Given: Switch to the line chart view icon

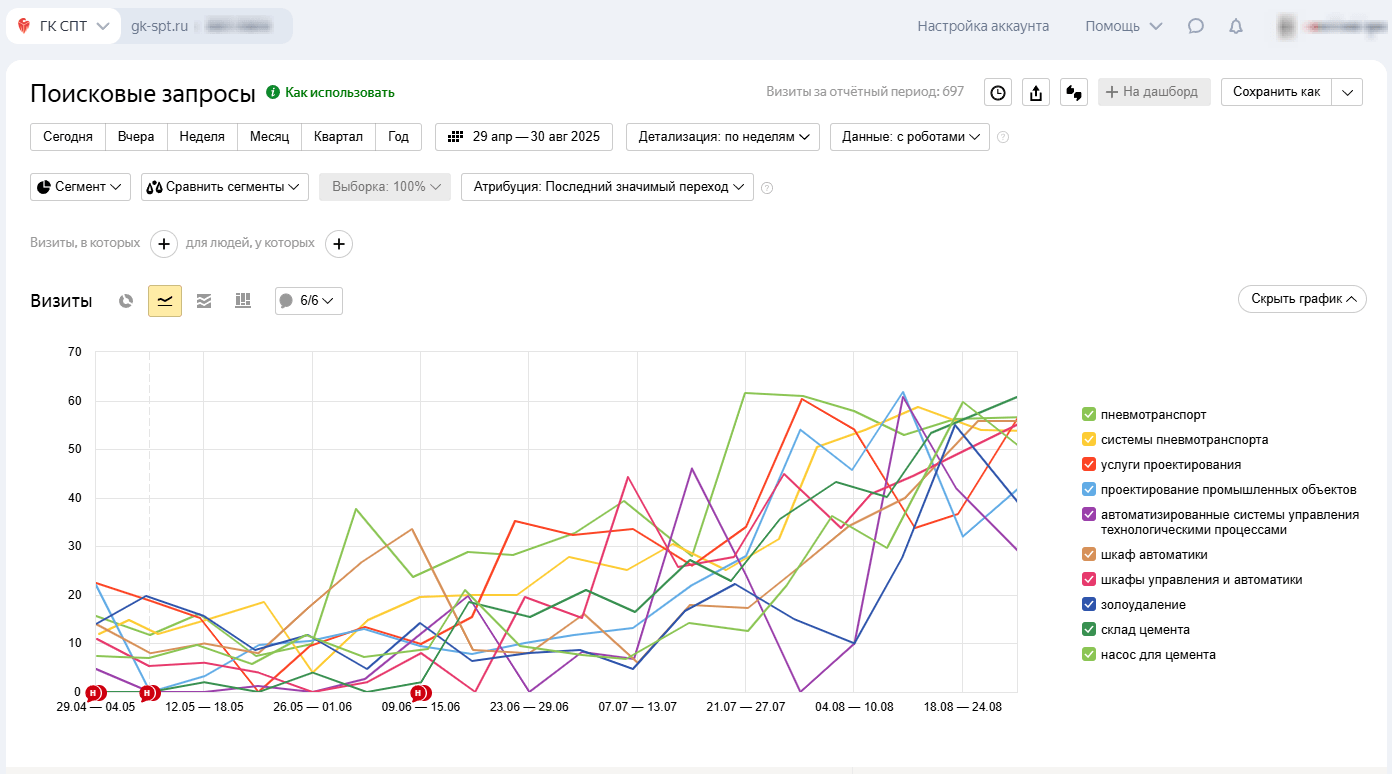Looking at the screenshot, I should (165, 301).
